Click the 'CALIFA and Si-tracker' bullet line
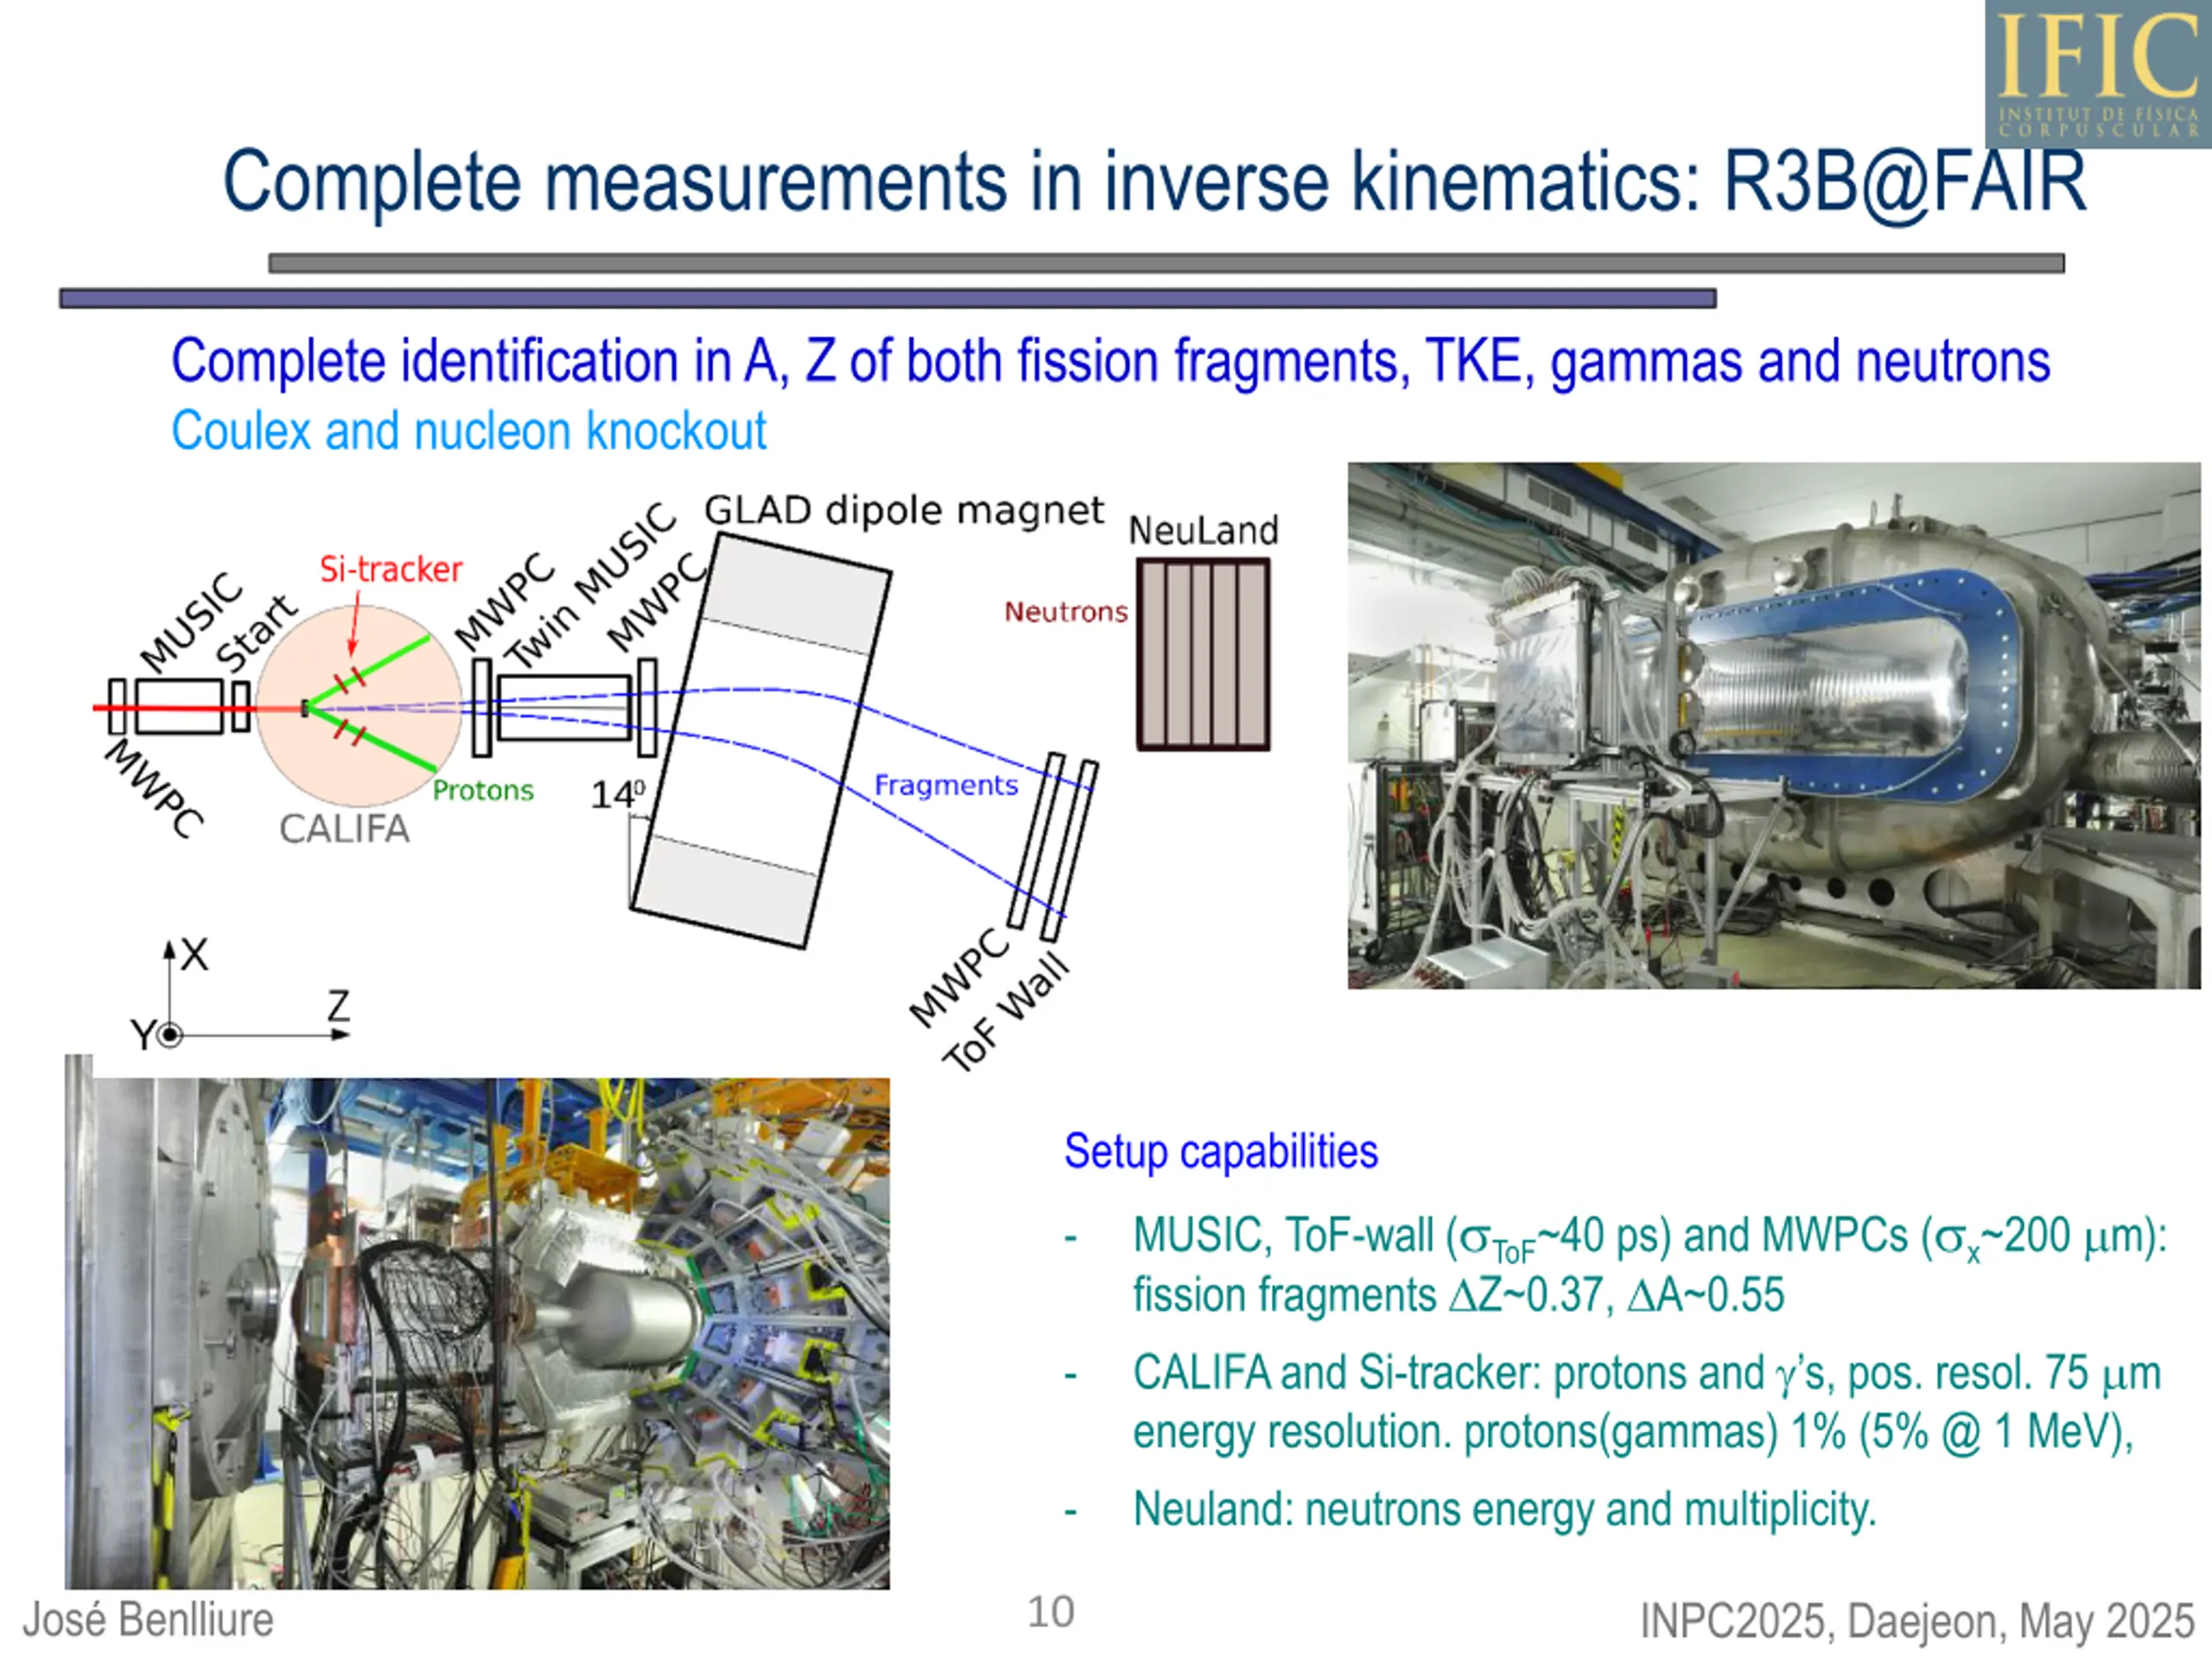Screen dimensions: 2212x1659 click(1647, 1374)
